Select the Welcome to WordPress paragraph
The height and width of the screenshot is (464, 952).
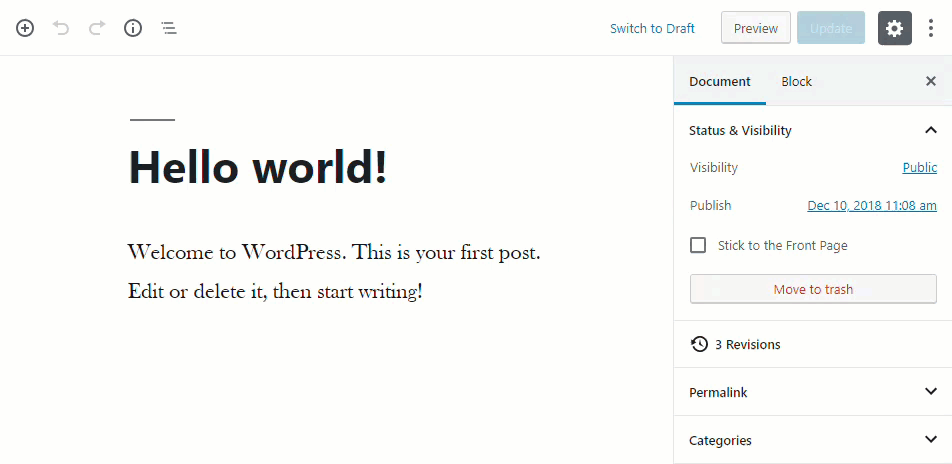coord(334,271)
